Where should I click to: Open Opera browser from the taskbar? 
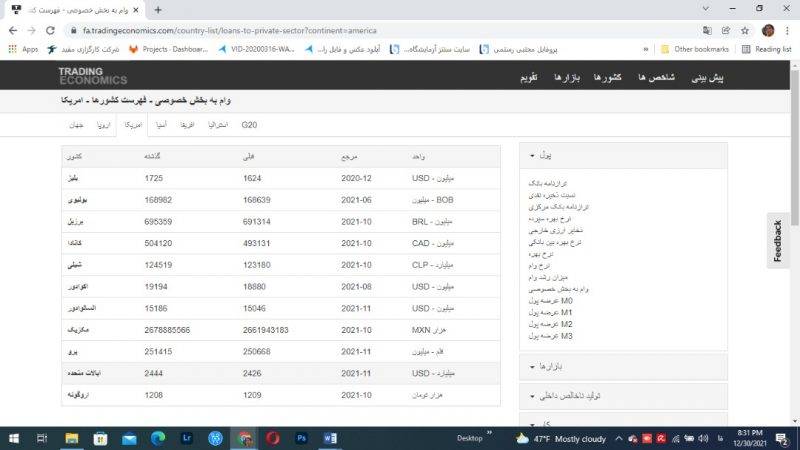coord(272,437)
